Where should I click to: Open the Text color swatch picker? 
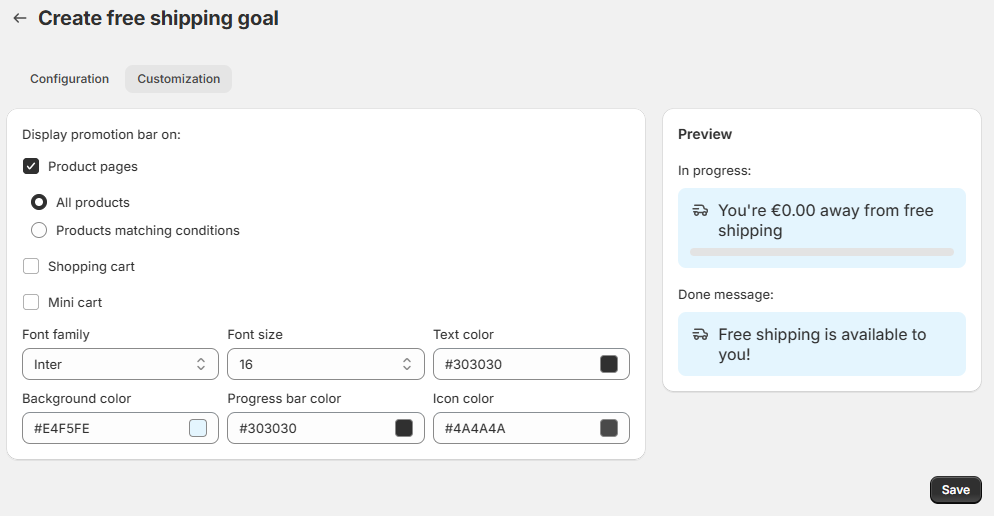point(609,365)
